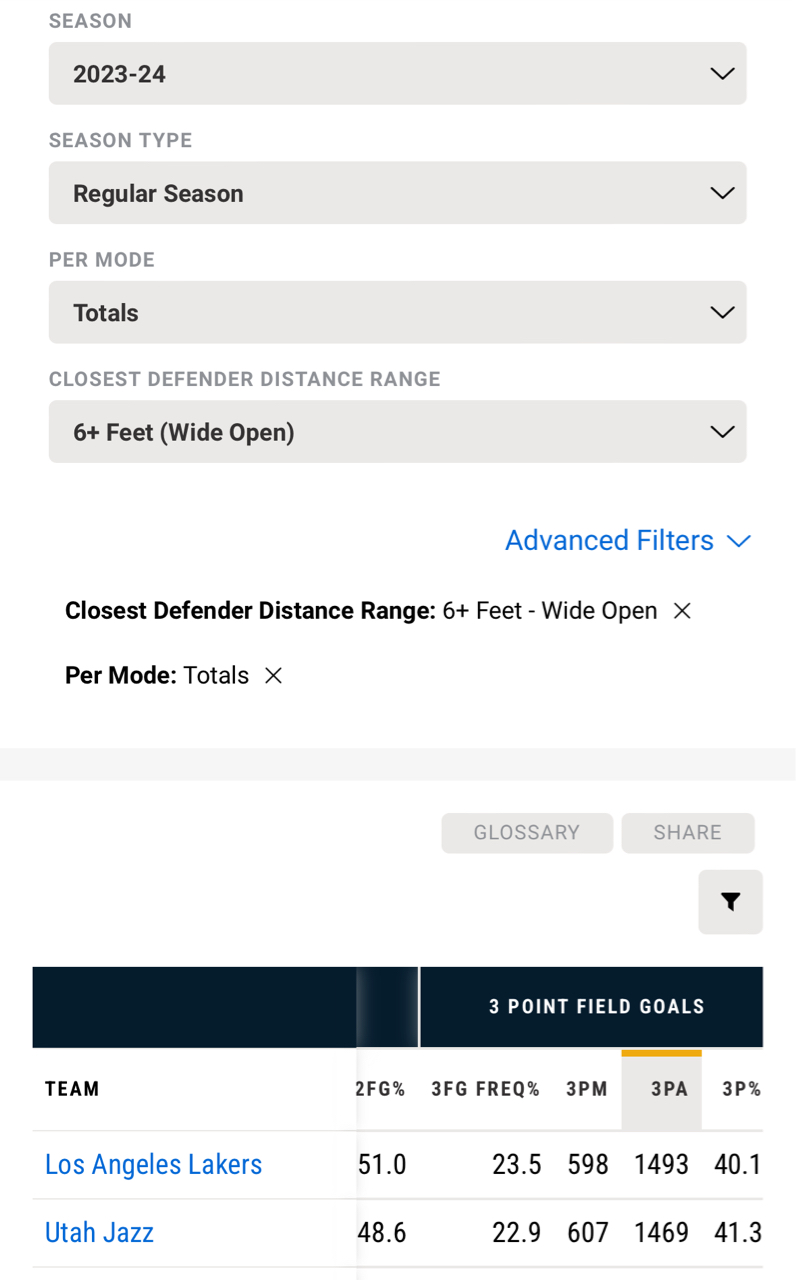Open the Los Angeles Lakers team link
Viewport: 796px width, 1280px height.
click(x=153, y=1165)
